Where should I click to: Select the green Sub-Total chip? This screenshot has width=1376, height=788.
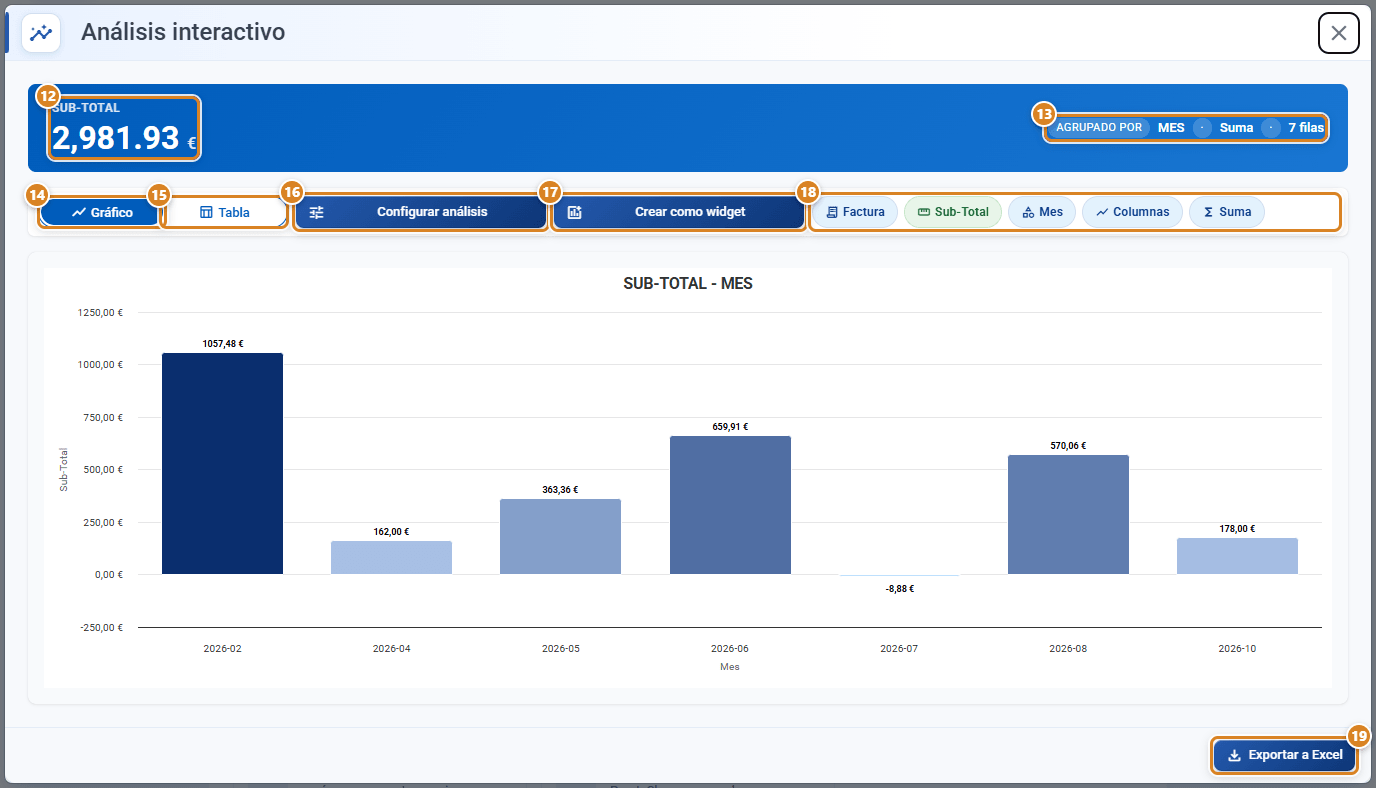click(x=953, y=212)
